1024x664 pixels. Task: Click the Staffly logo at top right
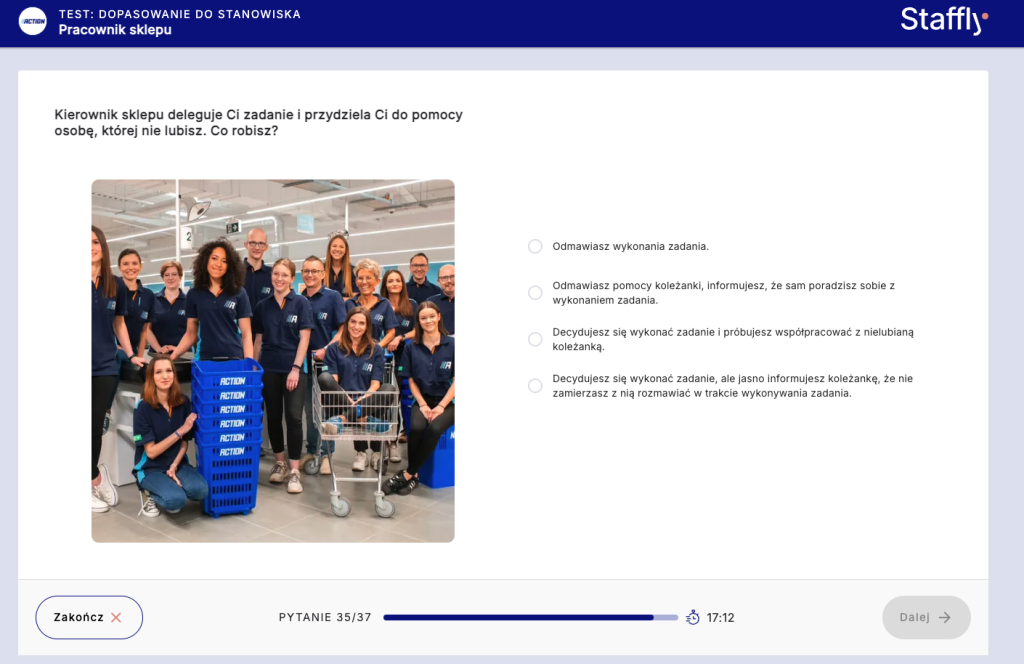(x=943, y=20)
